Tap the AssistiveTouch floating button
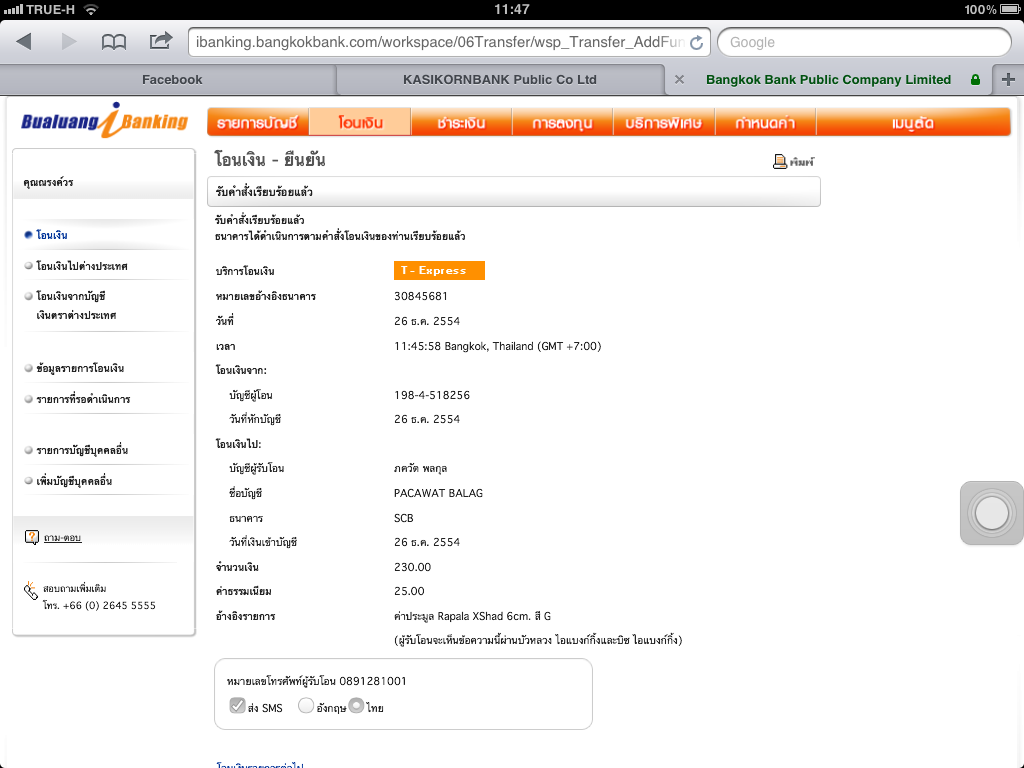Viewport: 1024px width, 768px height. [991, 513]
